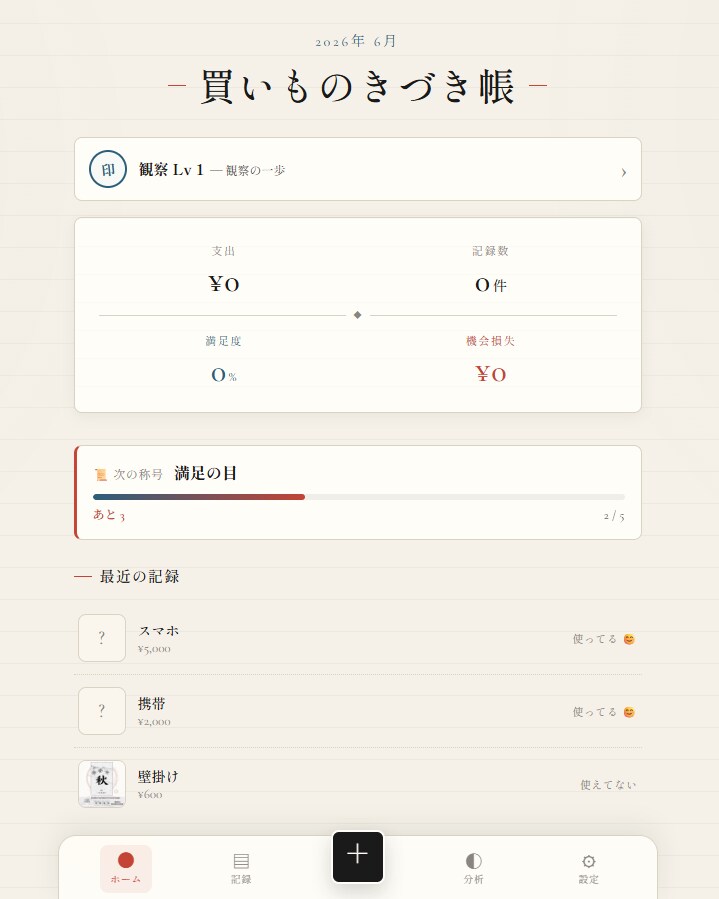719x899 pixels.
Task: Switch to the 分析 tab
Action: (x=474, y=868)
